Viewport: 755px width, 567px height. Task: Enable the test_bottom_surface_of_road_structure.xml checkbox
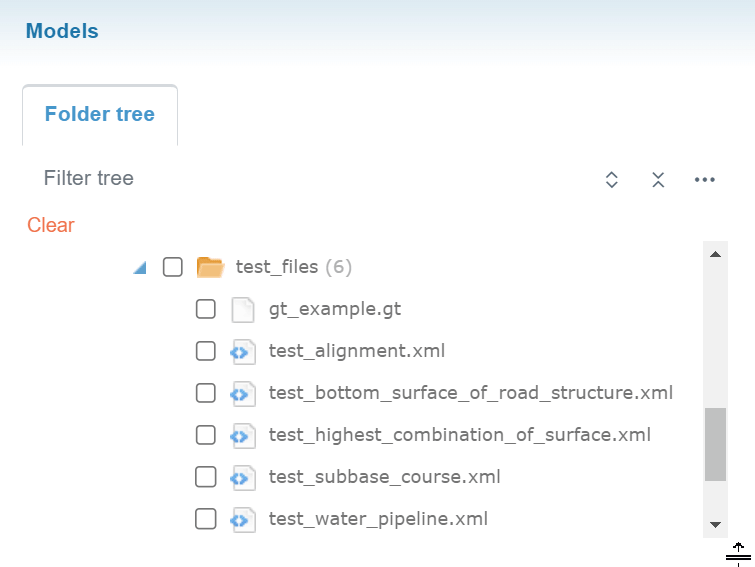[206, 393]
